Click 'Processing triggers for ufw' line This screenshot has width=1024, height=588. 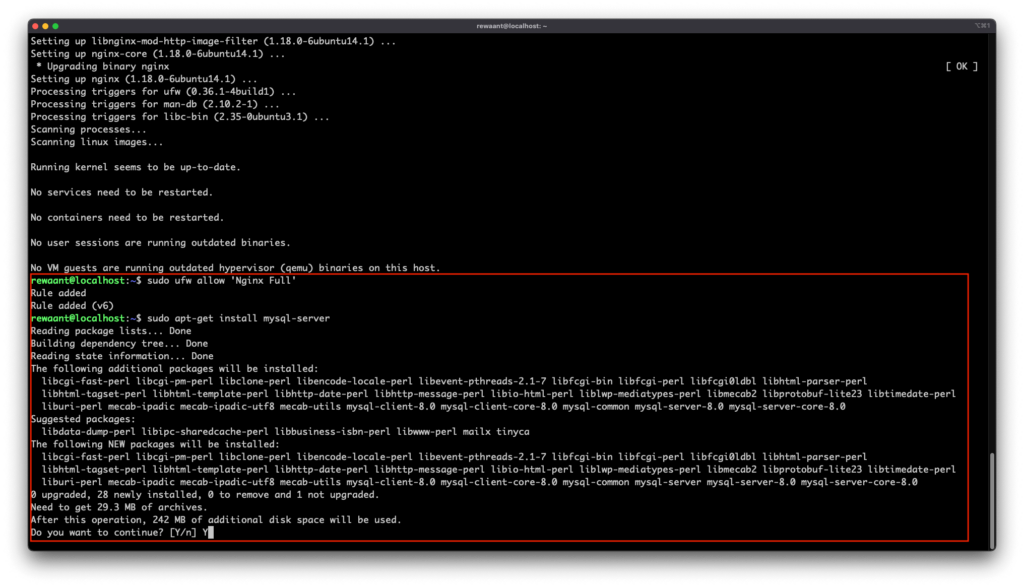(163, 91)
